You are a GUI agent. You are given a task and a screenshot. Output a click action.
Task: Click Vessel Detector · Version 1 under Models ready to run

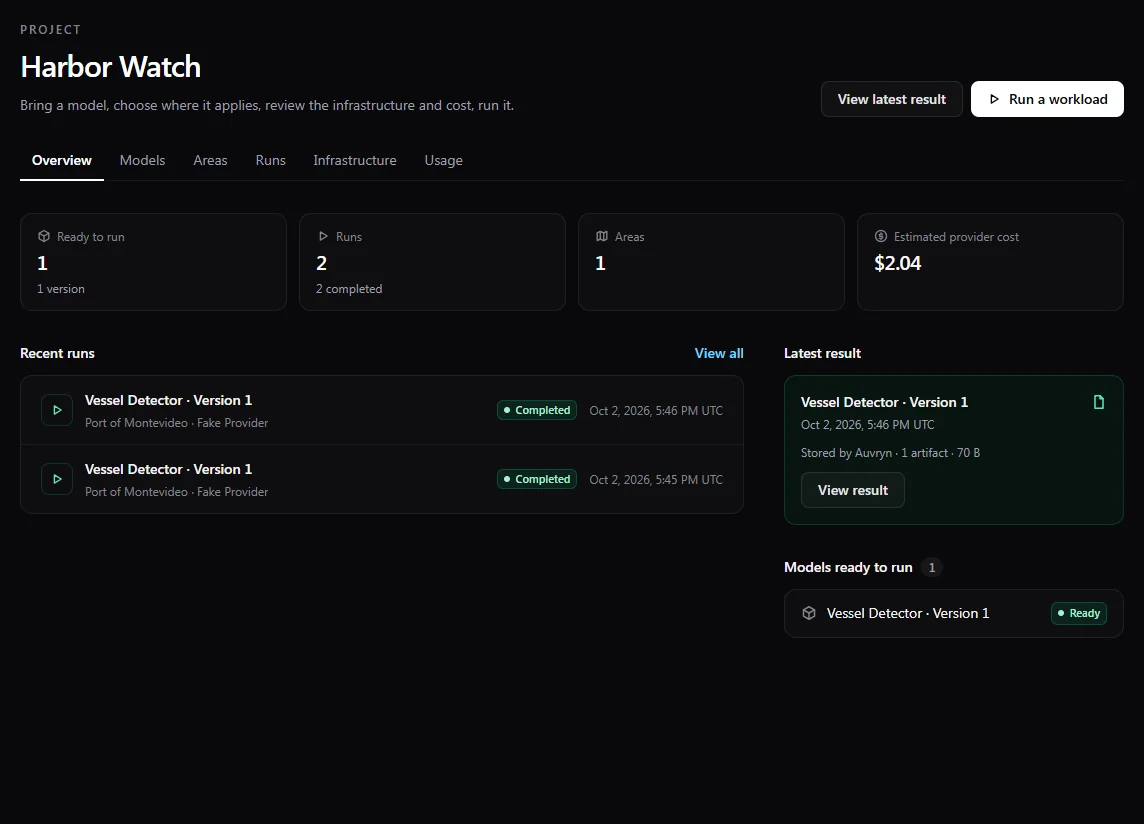(908, 614)
